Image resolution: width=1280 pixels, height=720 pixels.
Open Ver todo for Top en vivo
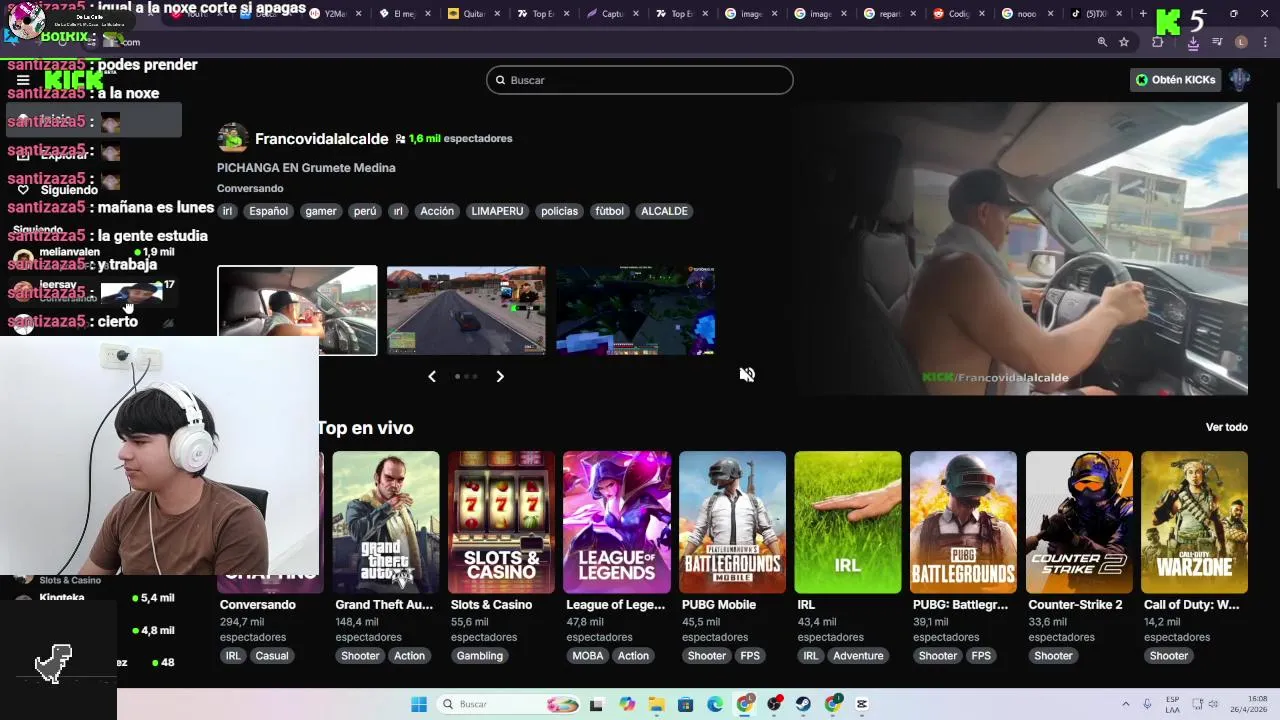tap(1226, 427)
